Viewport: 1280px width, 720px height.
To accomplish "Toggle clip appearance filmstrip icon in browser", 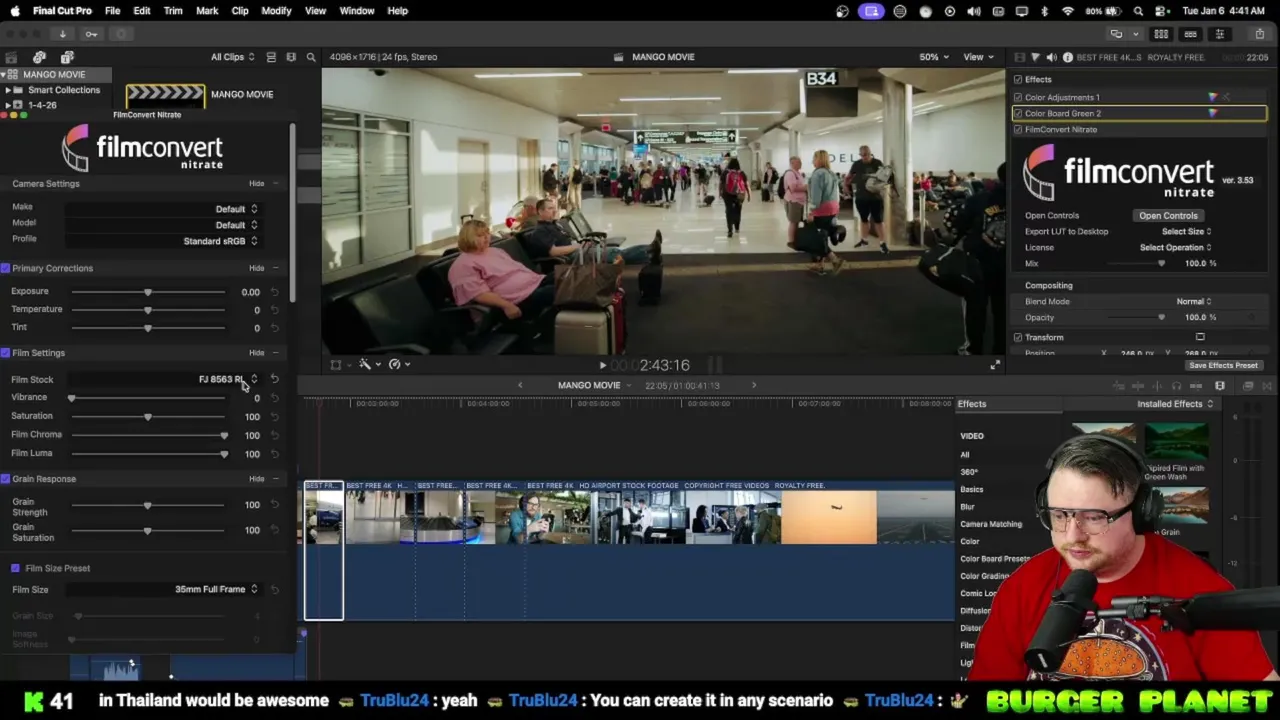I will click(291, 57).
